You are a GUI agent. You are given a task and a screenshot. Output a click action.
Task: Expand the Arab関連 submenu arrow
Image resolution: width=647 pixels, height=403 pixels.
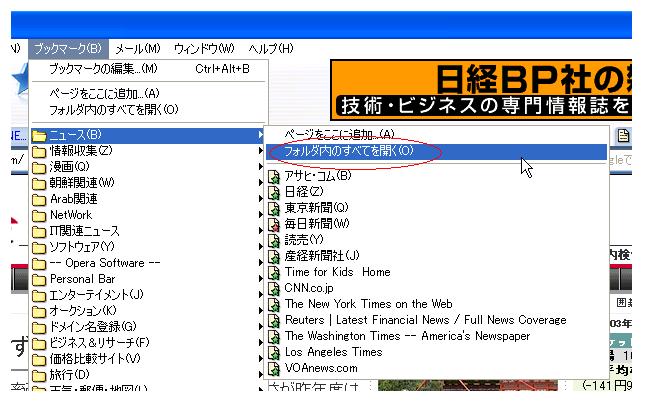pos(260,199)
